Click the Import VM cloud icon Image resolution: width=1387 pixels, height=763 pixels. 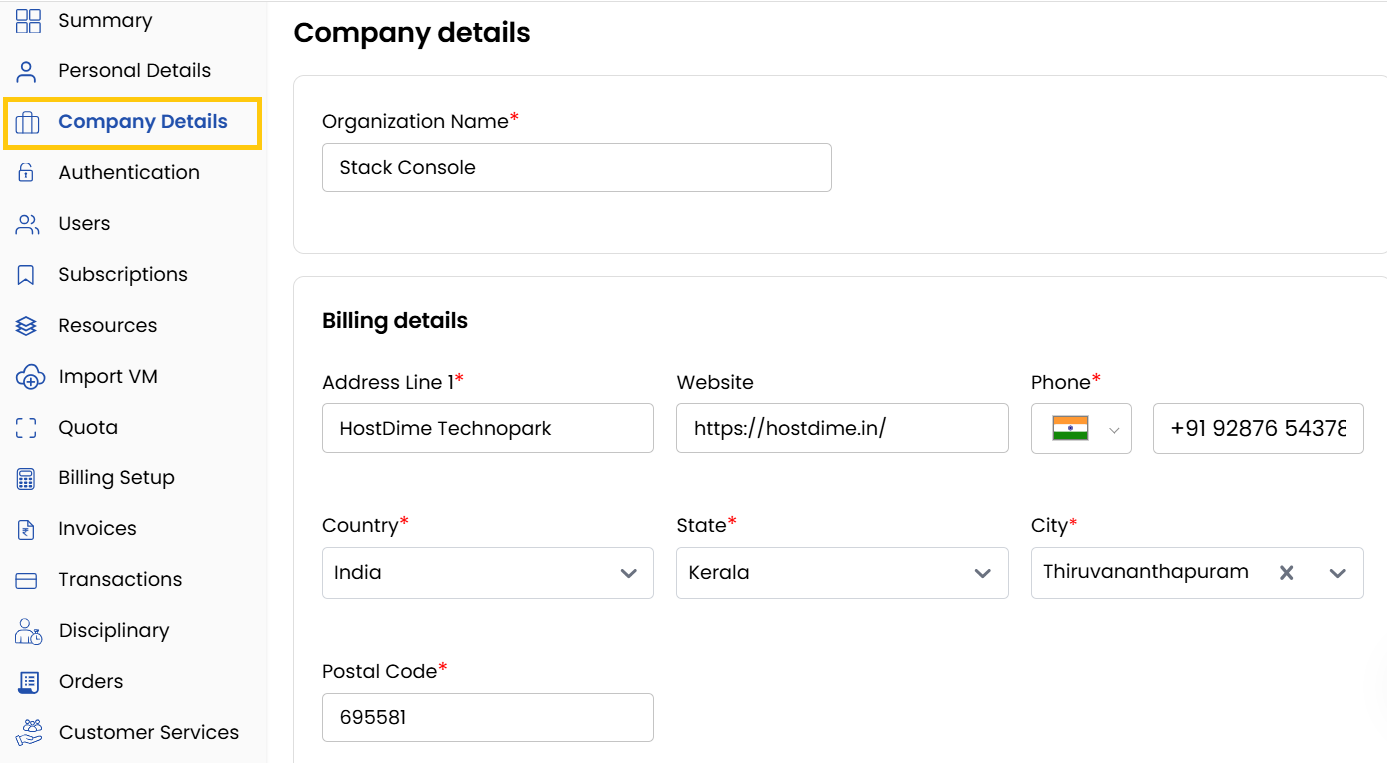coord(28,375)
